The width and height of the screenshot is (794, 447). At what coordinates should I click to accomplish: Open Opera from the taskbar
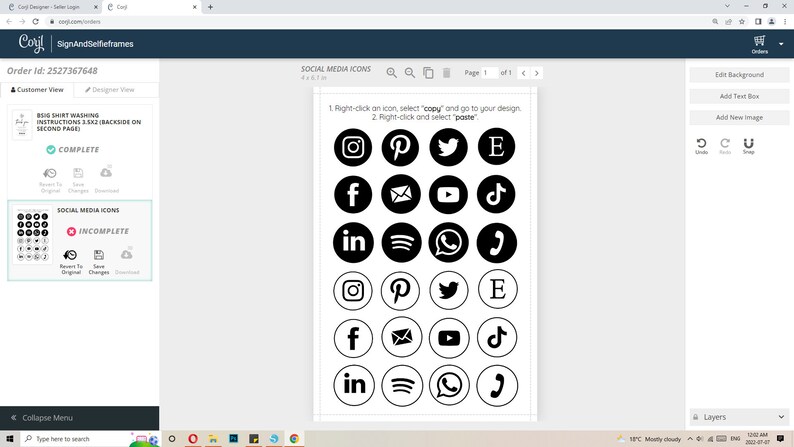click(193, 438)
